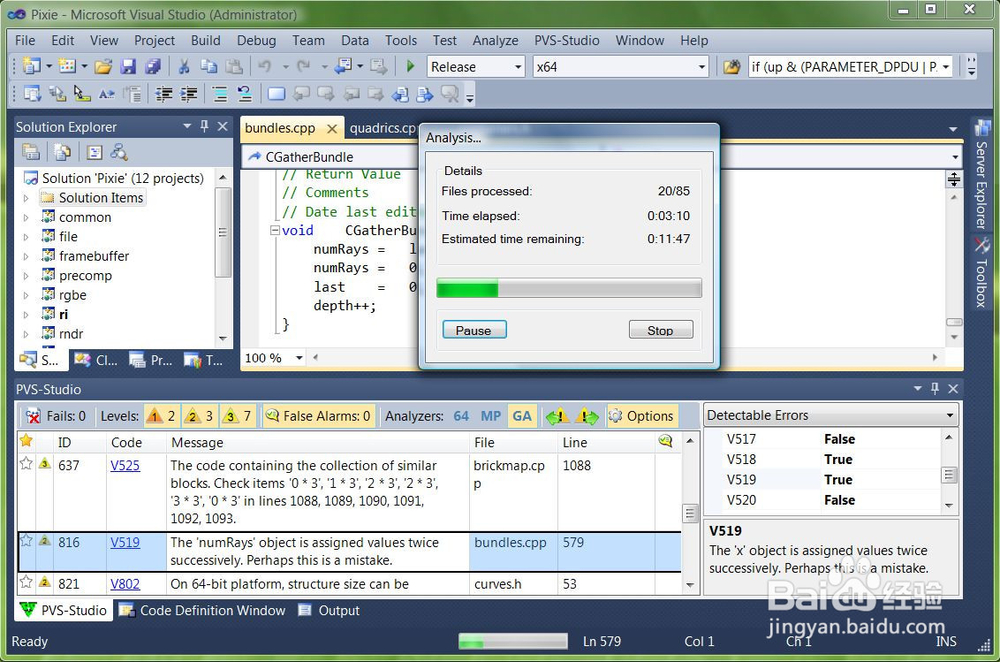Open the V525 diagnostic link

125,465
